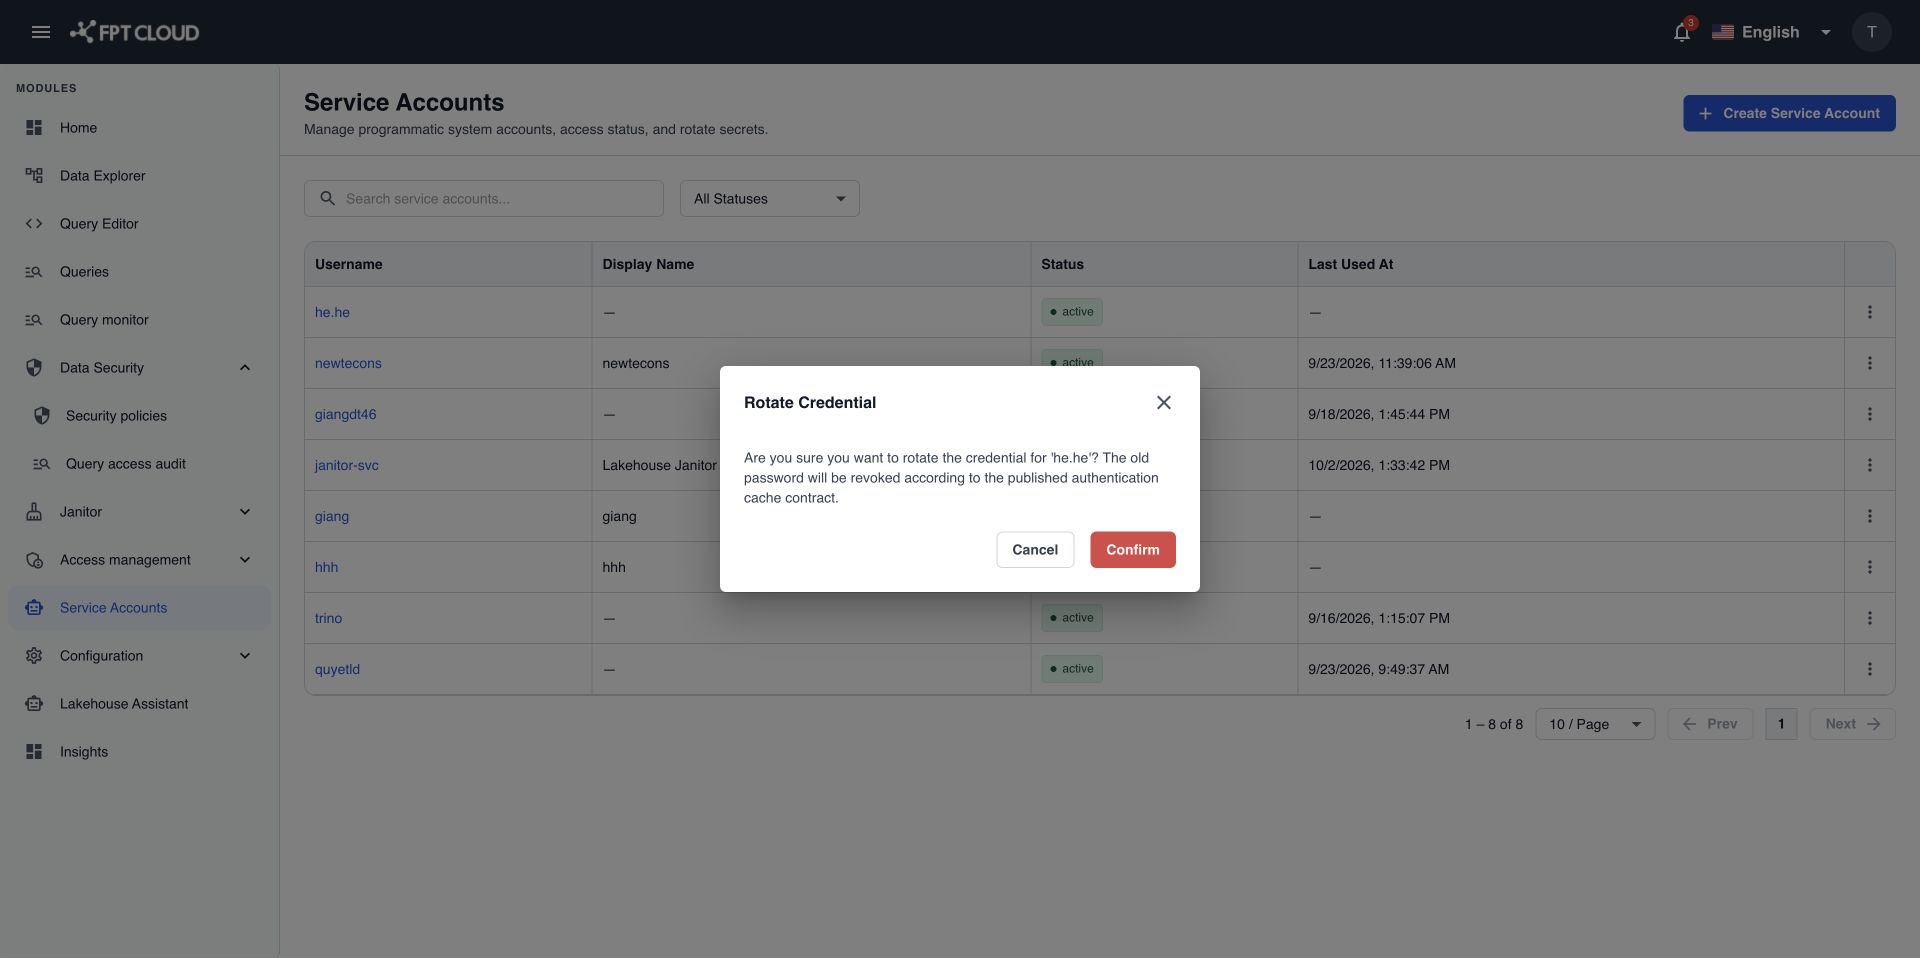Open the English language dropdown
1920x958 pixels.
click(1771, 32)
